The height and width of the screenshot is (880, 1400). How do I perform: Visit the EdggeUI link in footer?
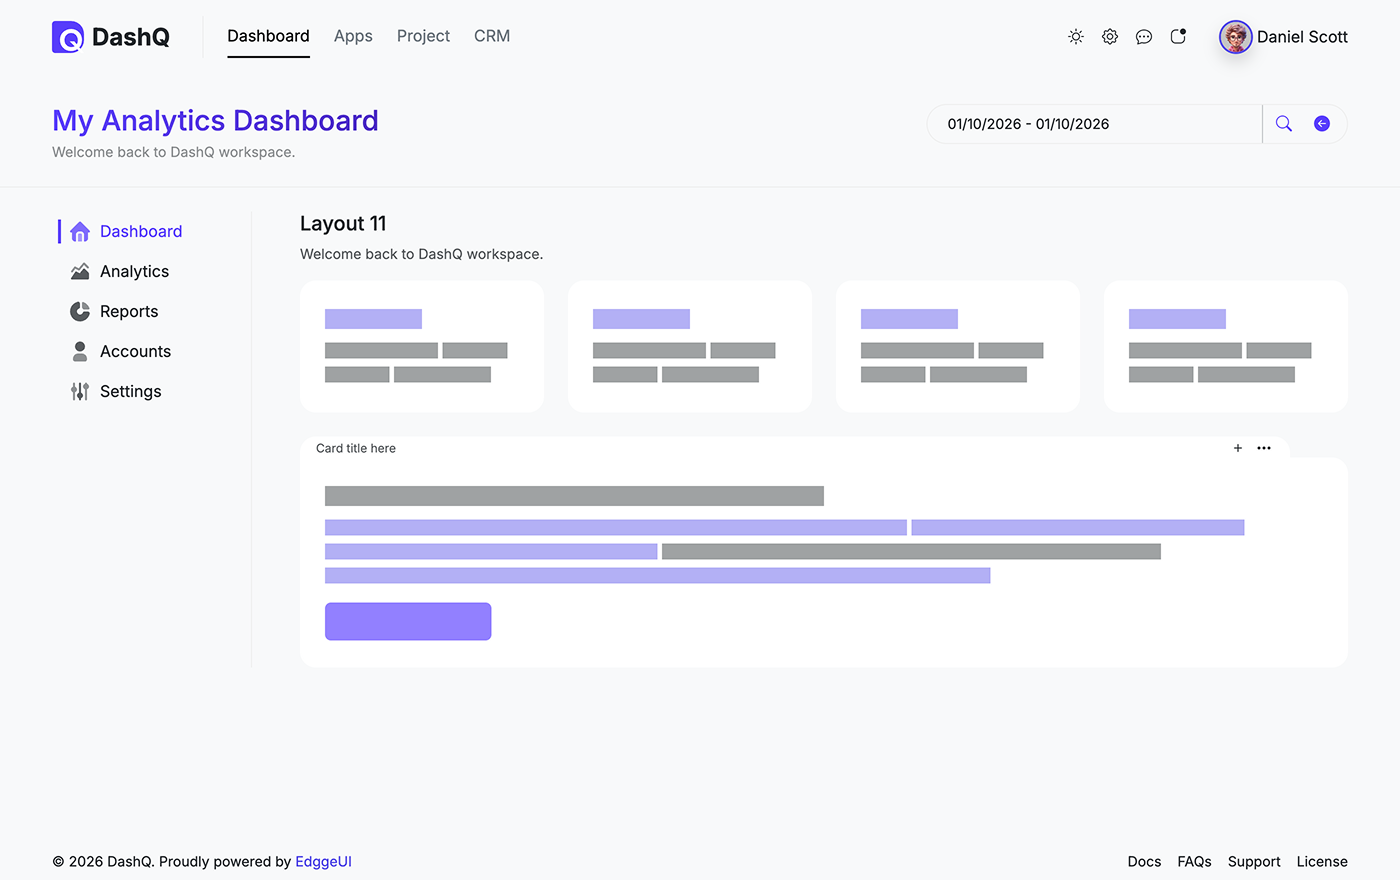323,861
